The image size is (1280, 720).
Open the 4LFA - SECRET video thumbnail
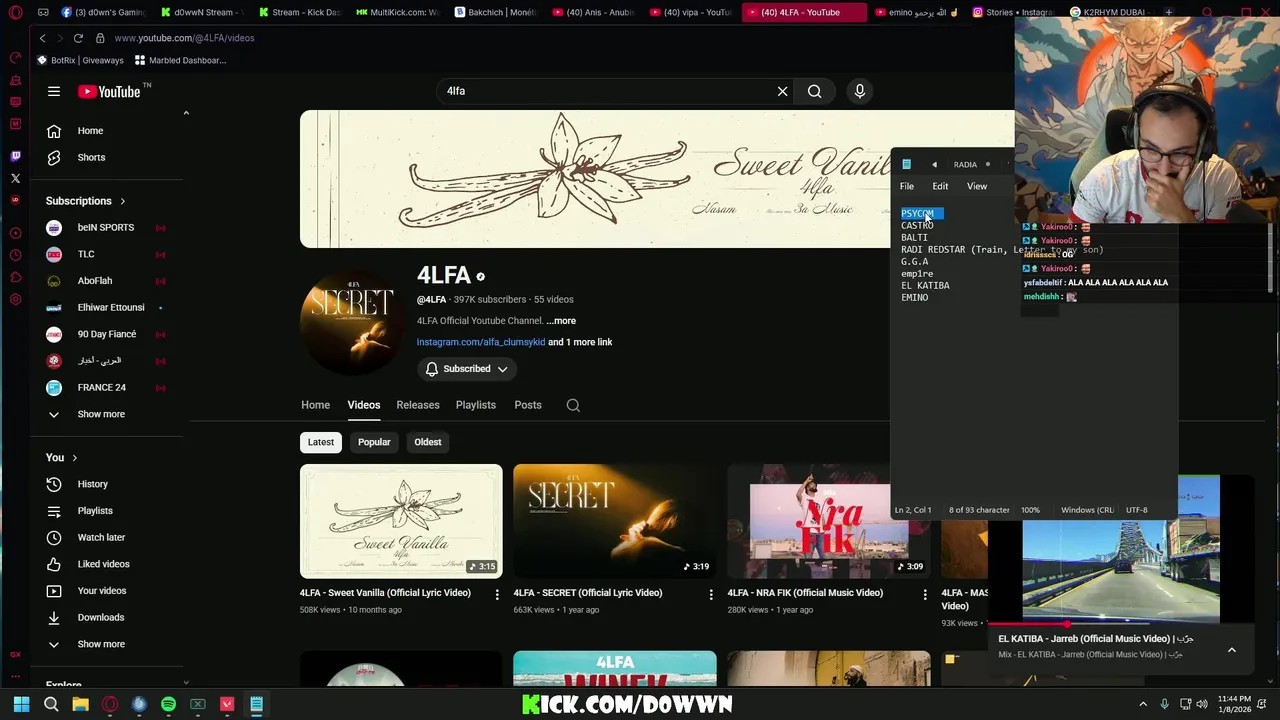pos(615,521)
